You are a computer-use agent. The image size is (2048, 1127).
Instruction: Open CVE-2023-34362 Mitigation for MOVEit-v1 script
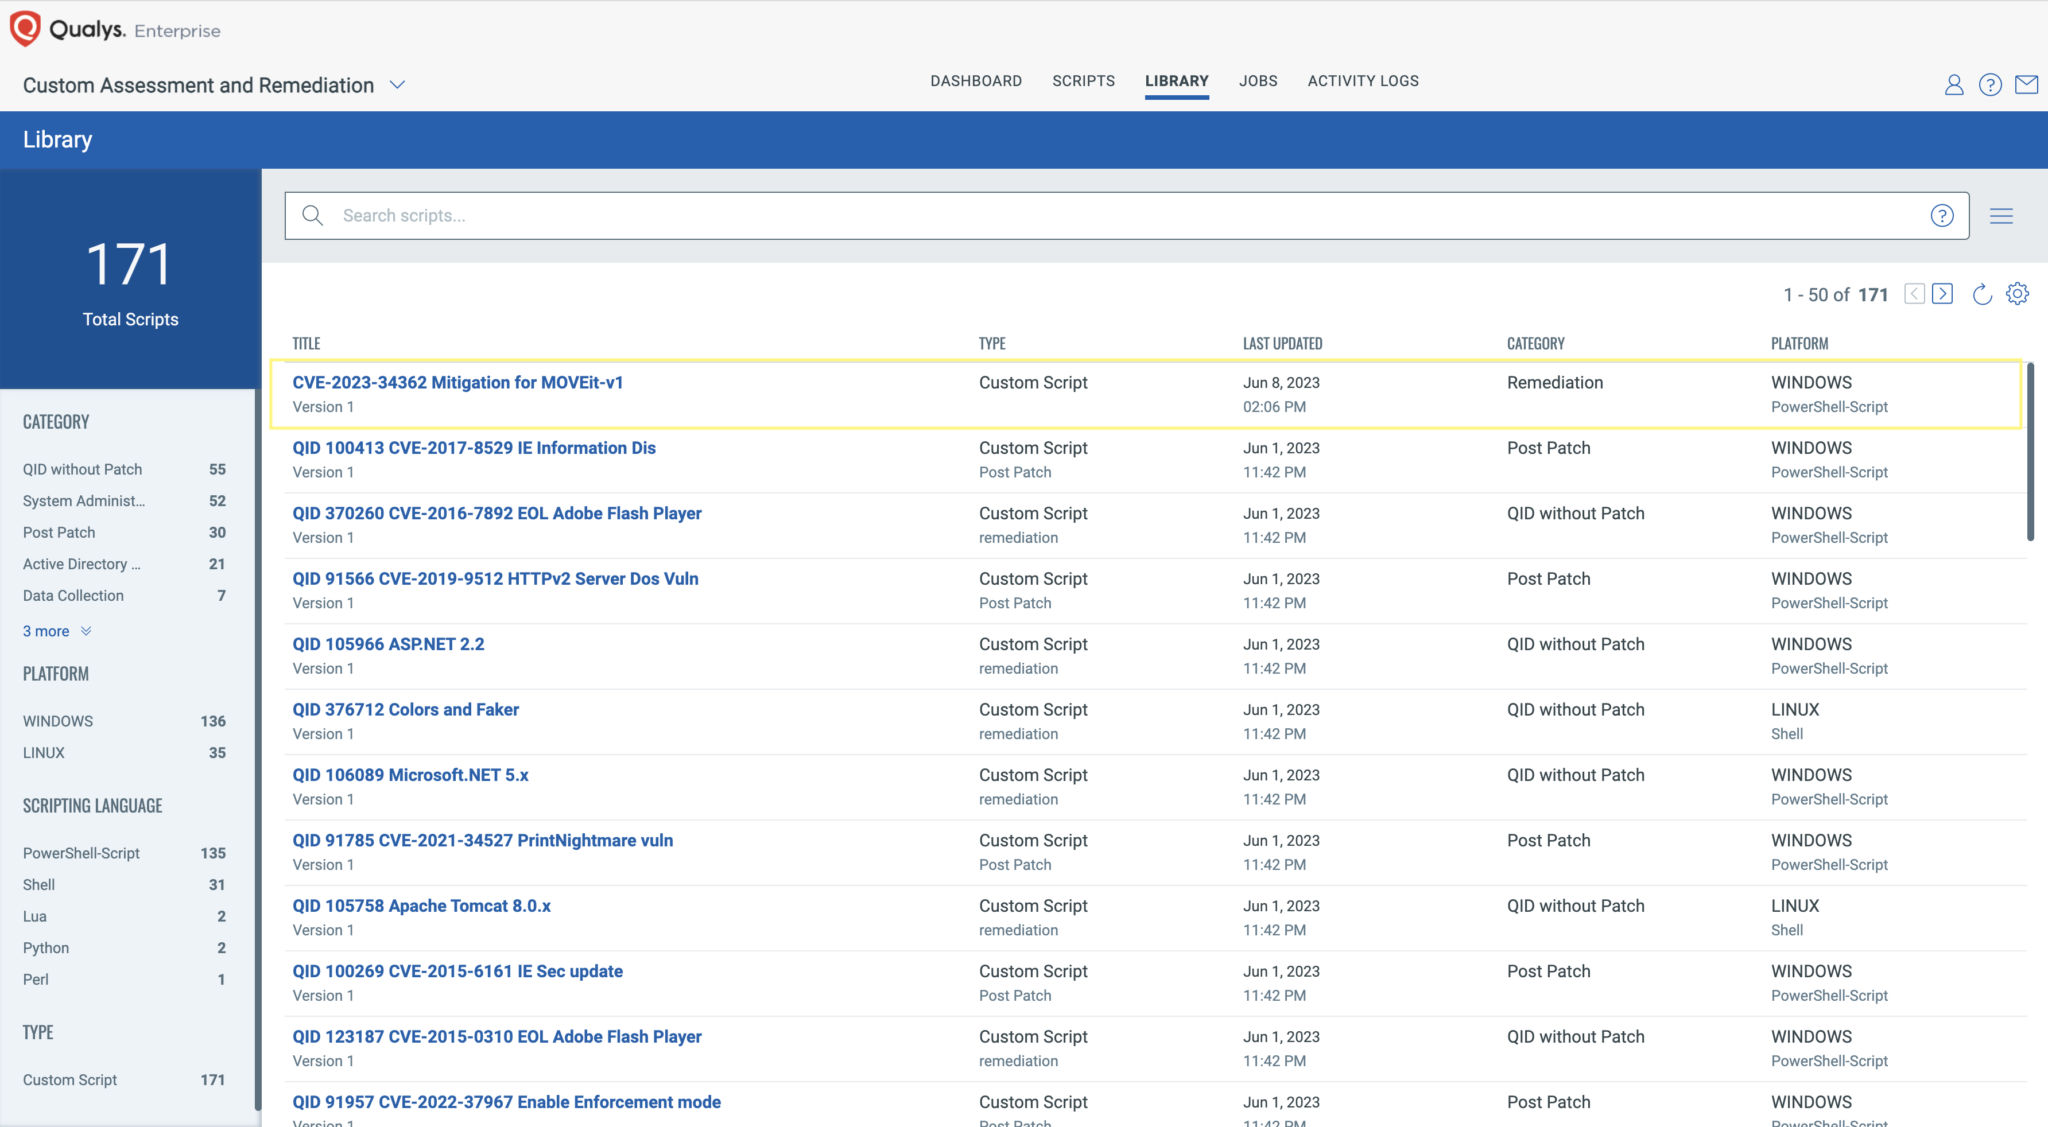point(458,382)
